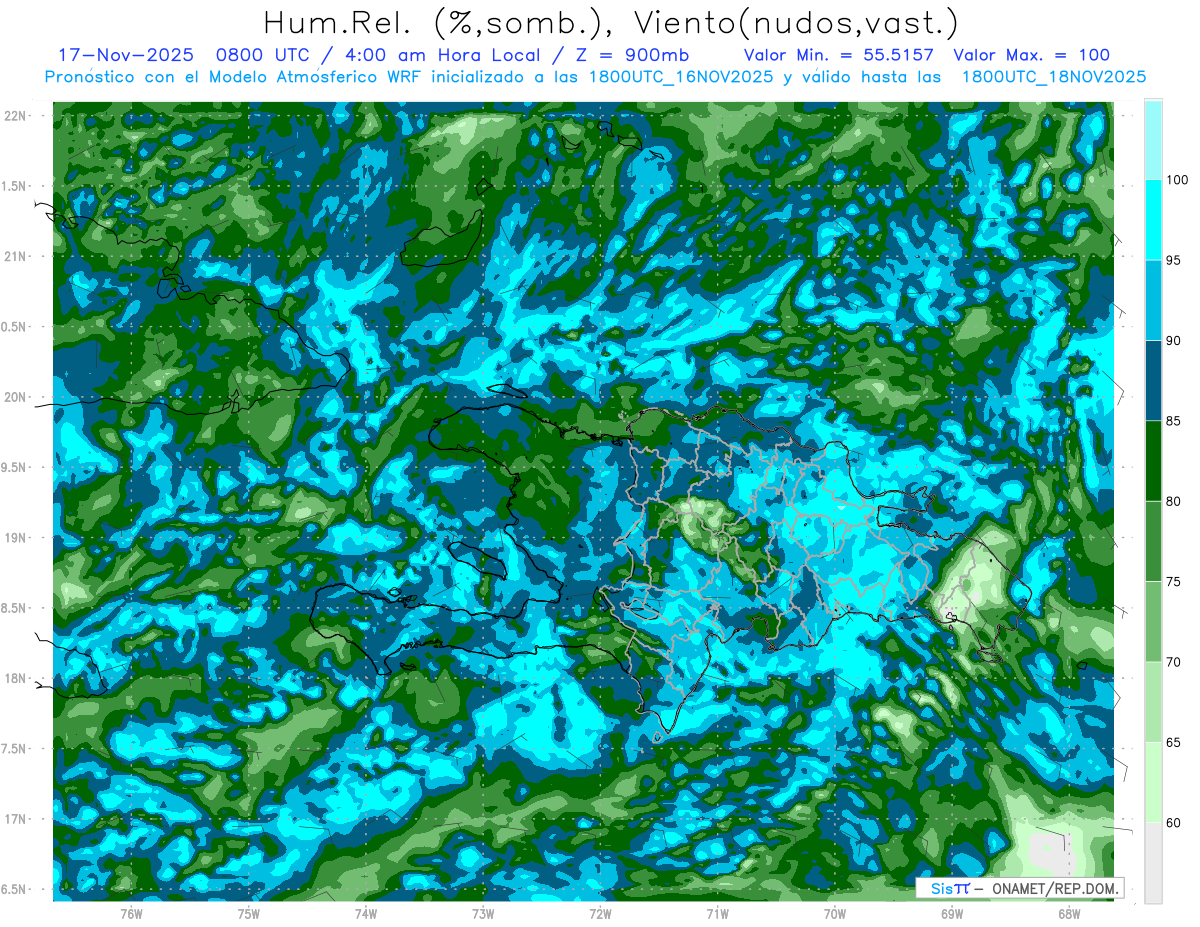Click the colorbar tick value 65
The height and width of the screenshot is (927, 1200).
point(1174,743)
